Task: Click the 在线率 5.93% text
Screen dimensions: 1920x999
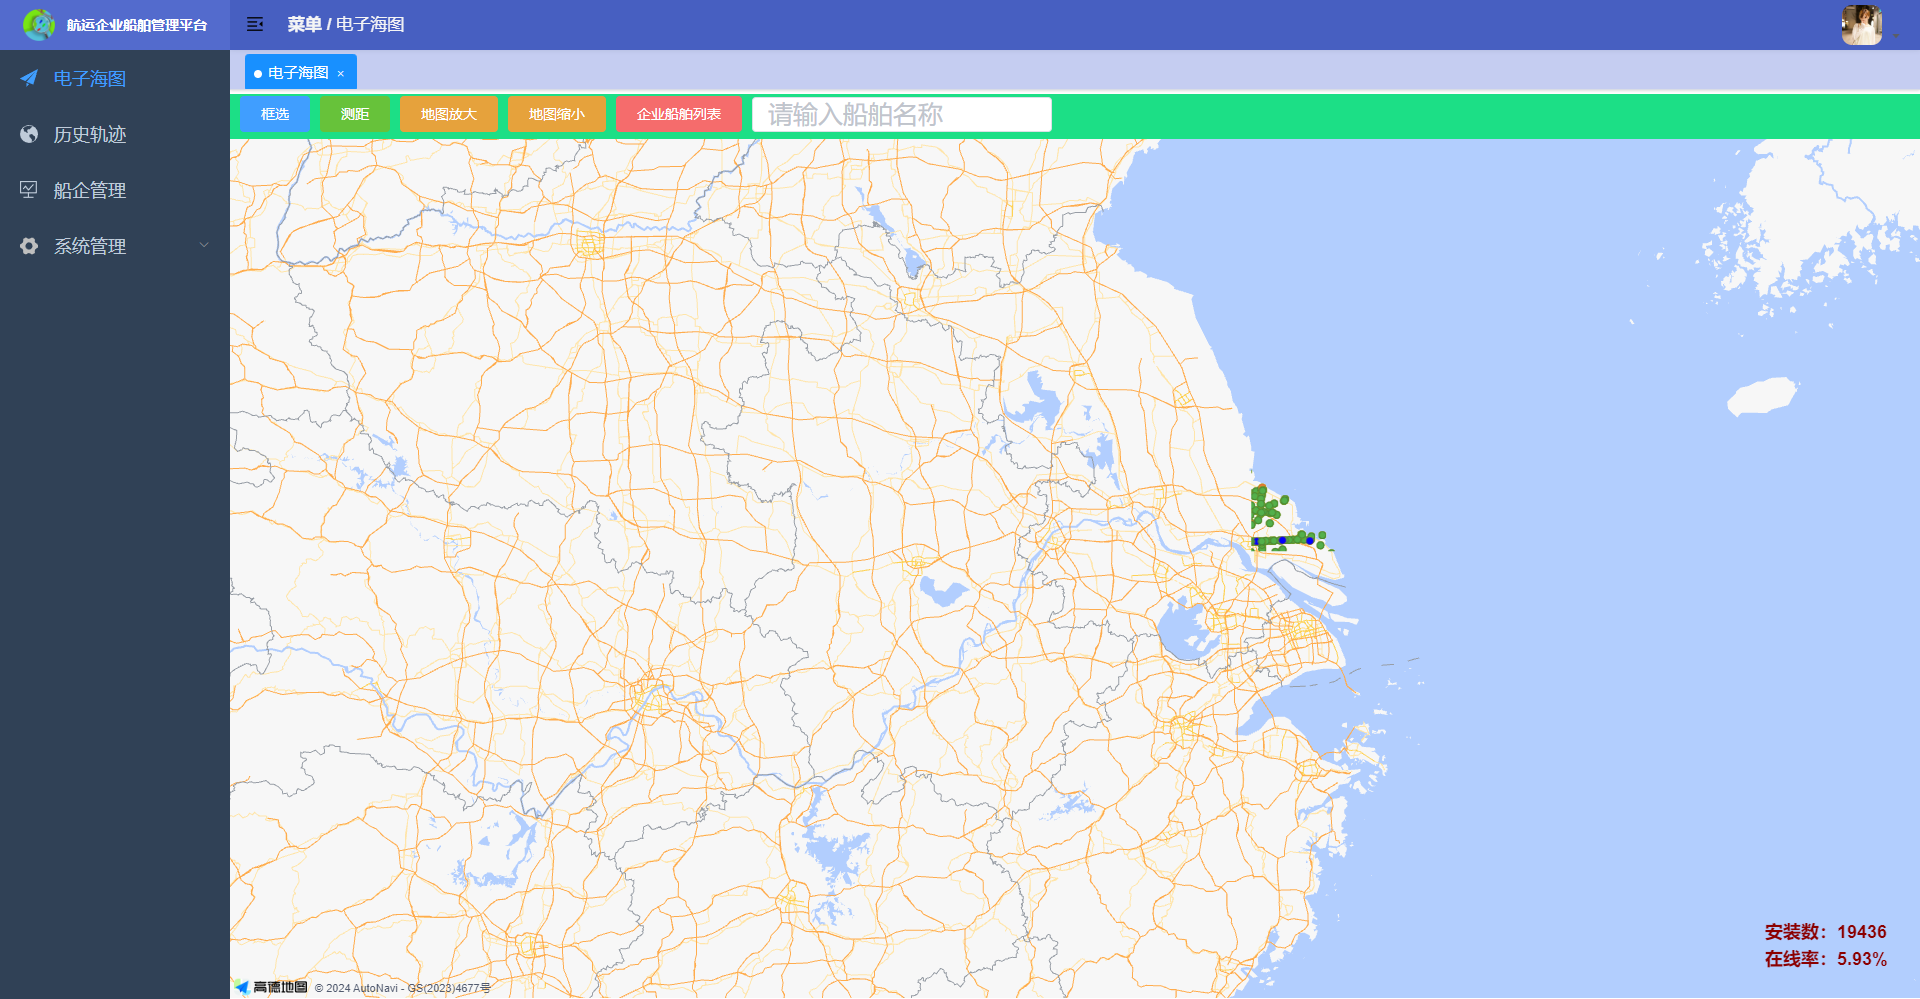Action: (1825, 959)
